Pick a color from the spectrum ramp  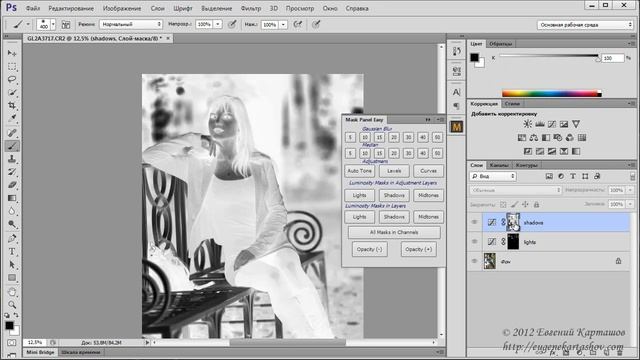coord(552,94)
